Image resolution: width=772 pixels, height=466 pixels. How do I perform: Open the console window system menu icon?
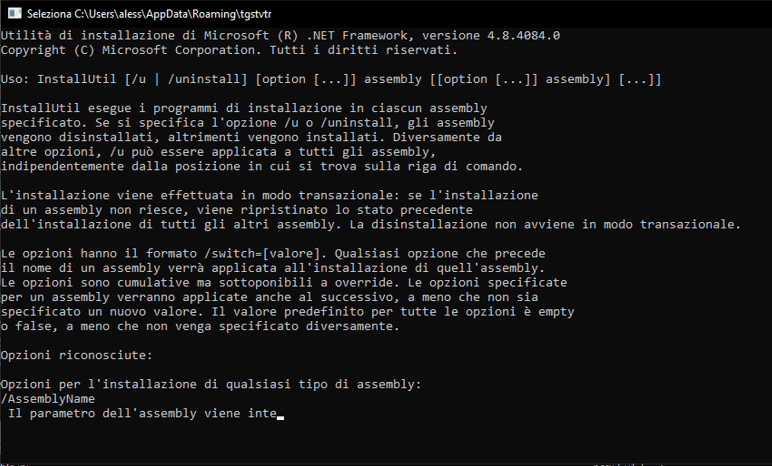(x=15, y=13)
